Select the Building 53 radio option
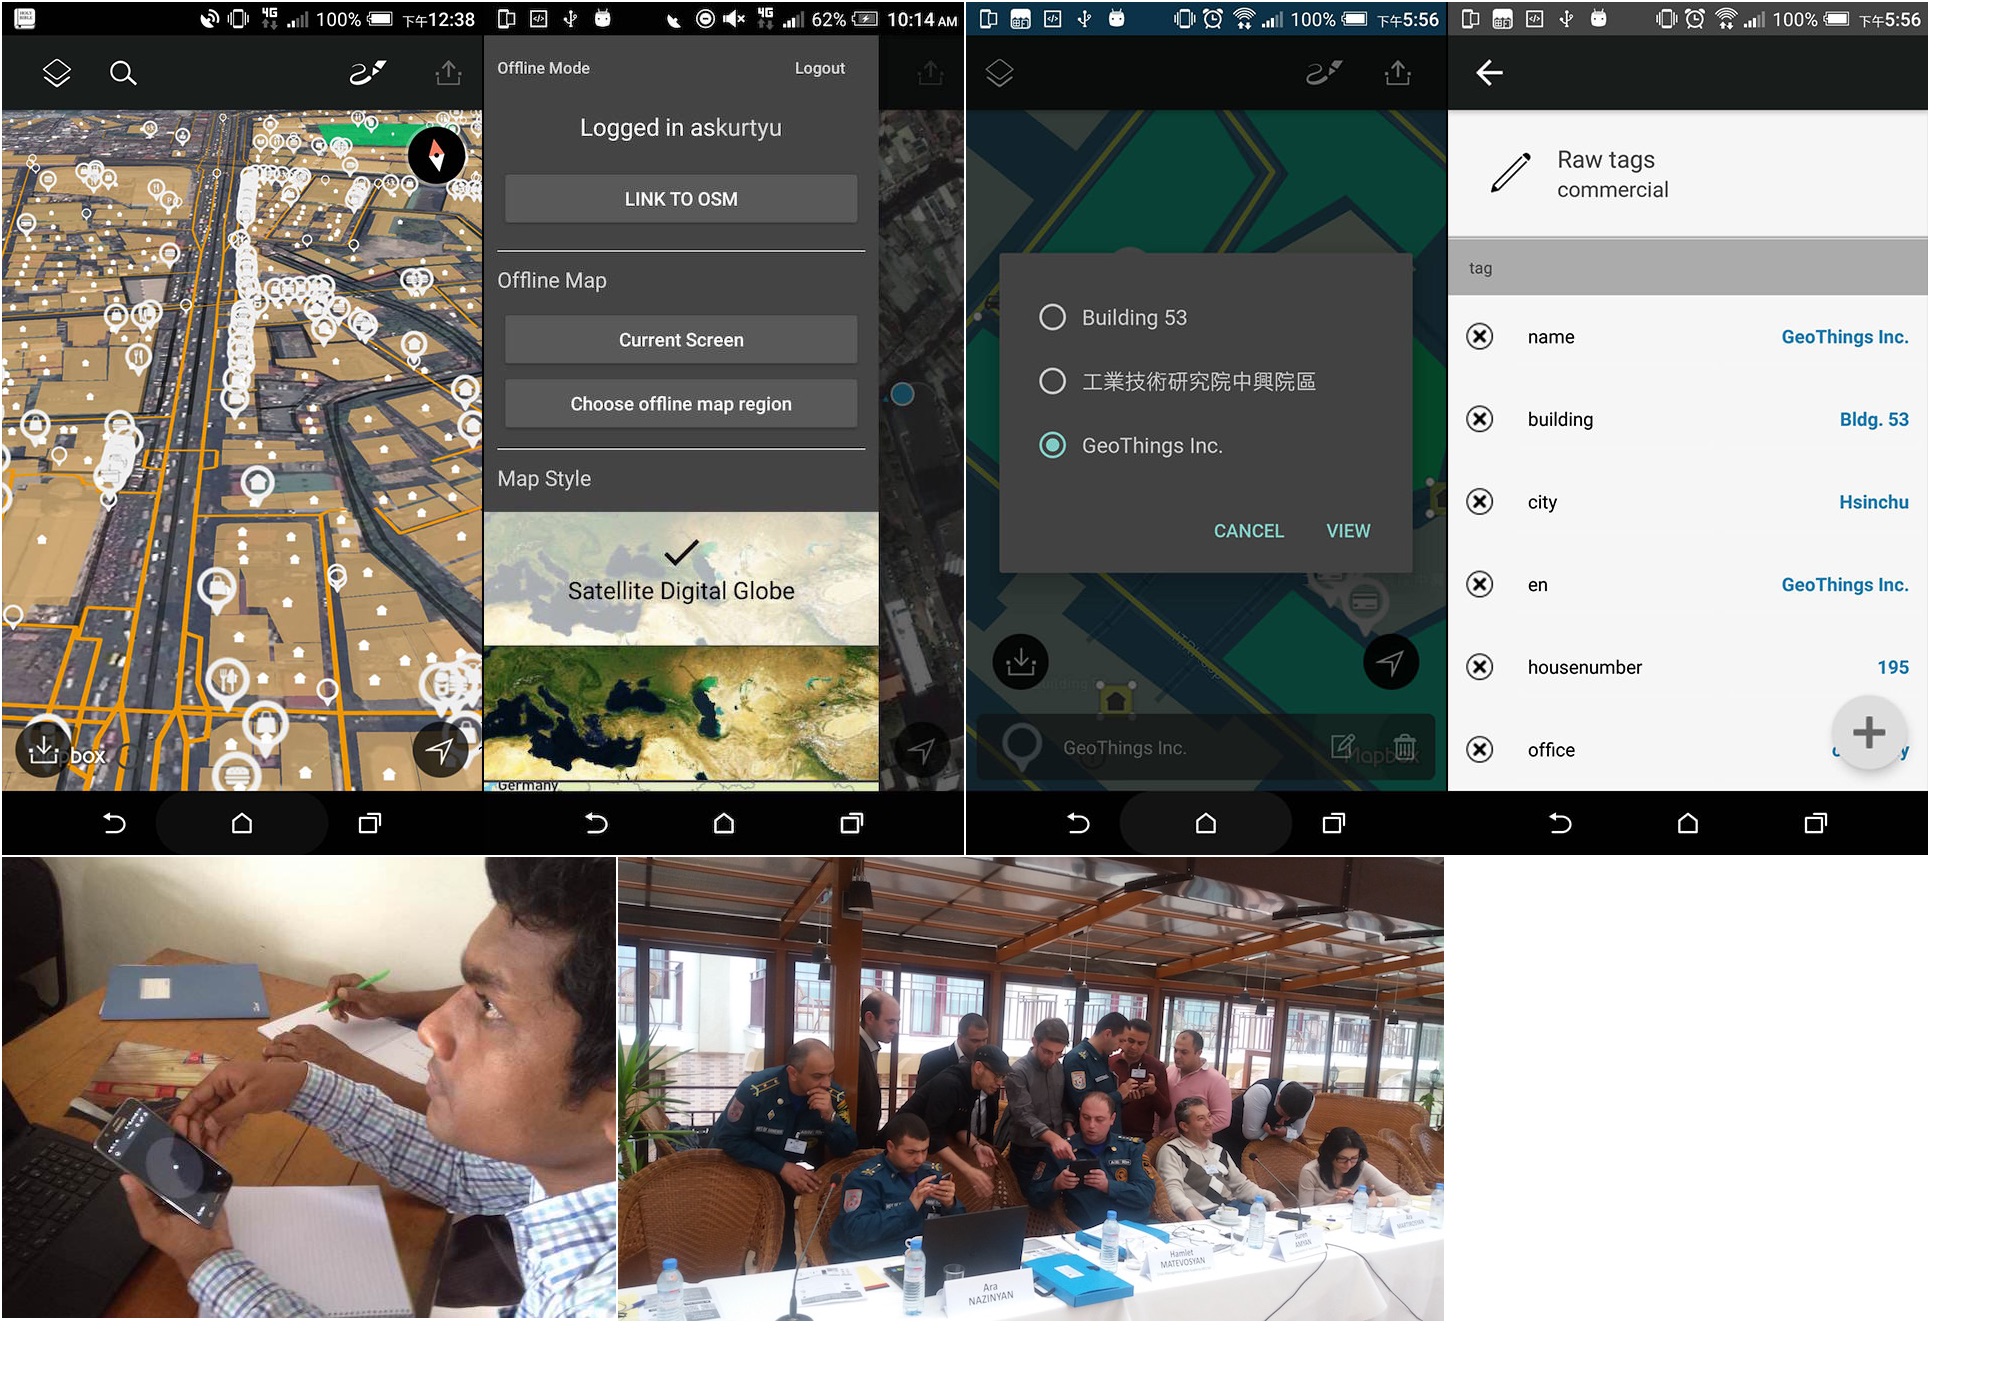Image resolution: width=2000 pixels, height=1400 pixels. point(1051,317)
